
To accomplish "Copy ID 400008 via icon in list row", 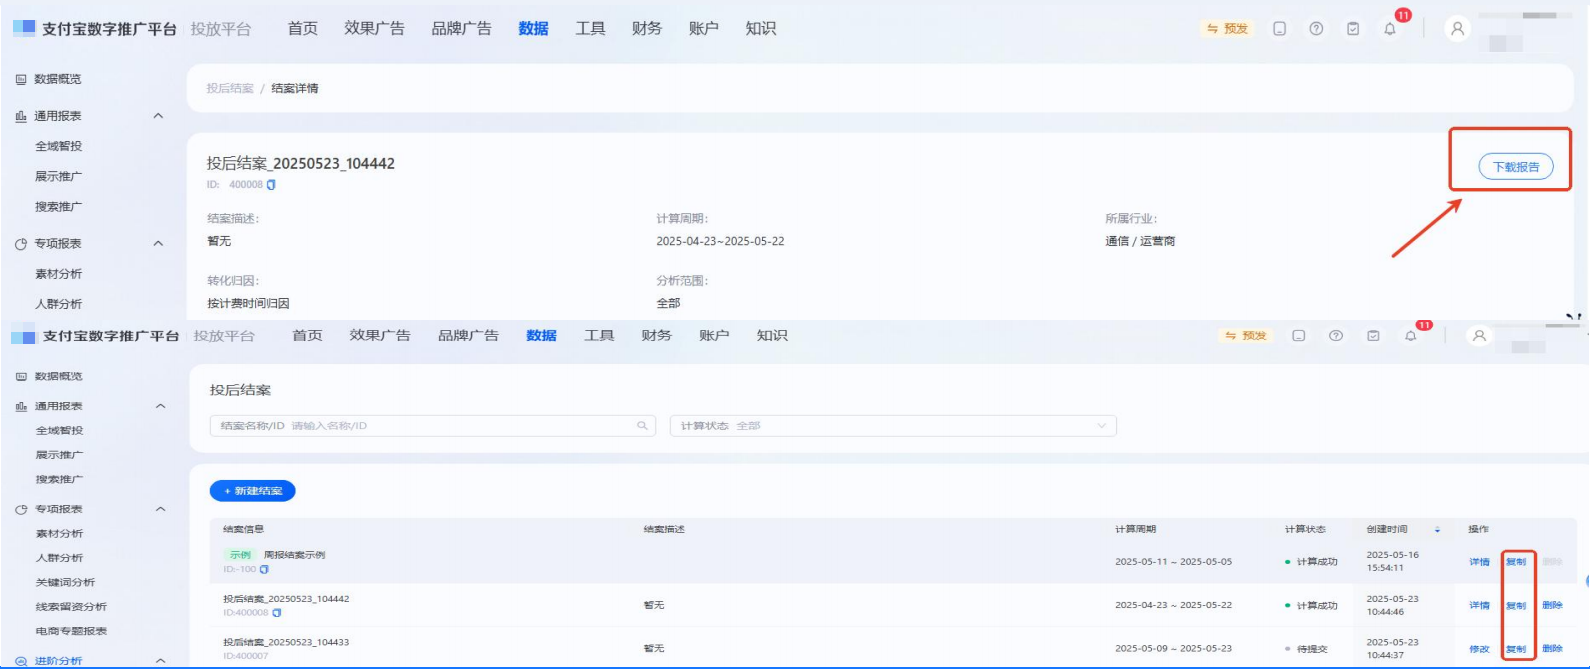I will pos(277,613).
